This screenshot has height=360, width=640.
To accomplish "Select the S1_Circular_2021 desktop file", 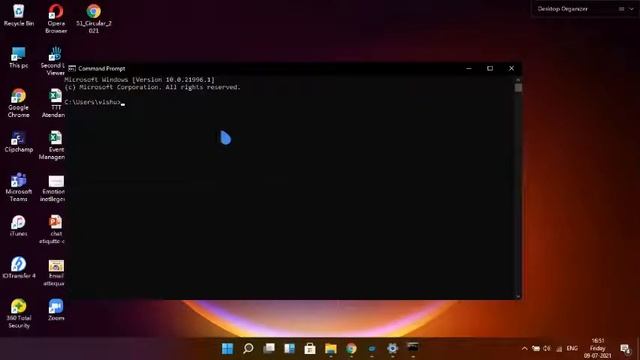I will click(x=93, y=19).
